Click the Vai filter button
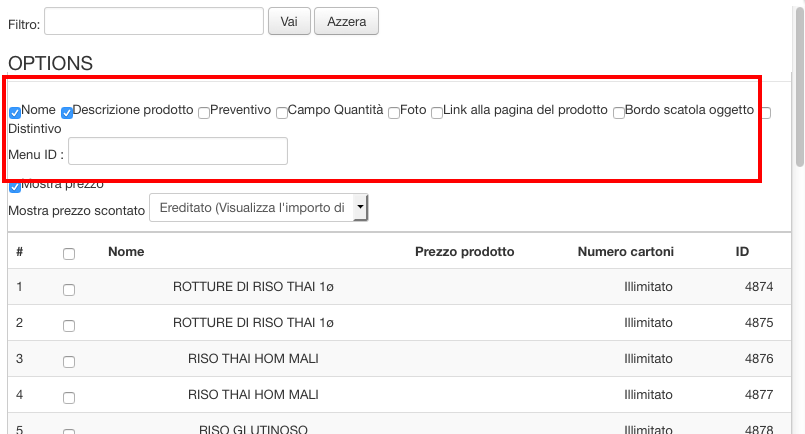 pos(288,21)
